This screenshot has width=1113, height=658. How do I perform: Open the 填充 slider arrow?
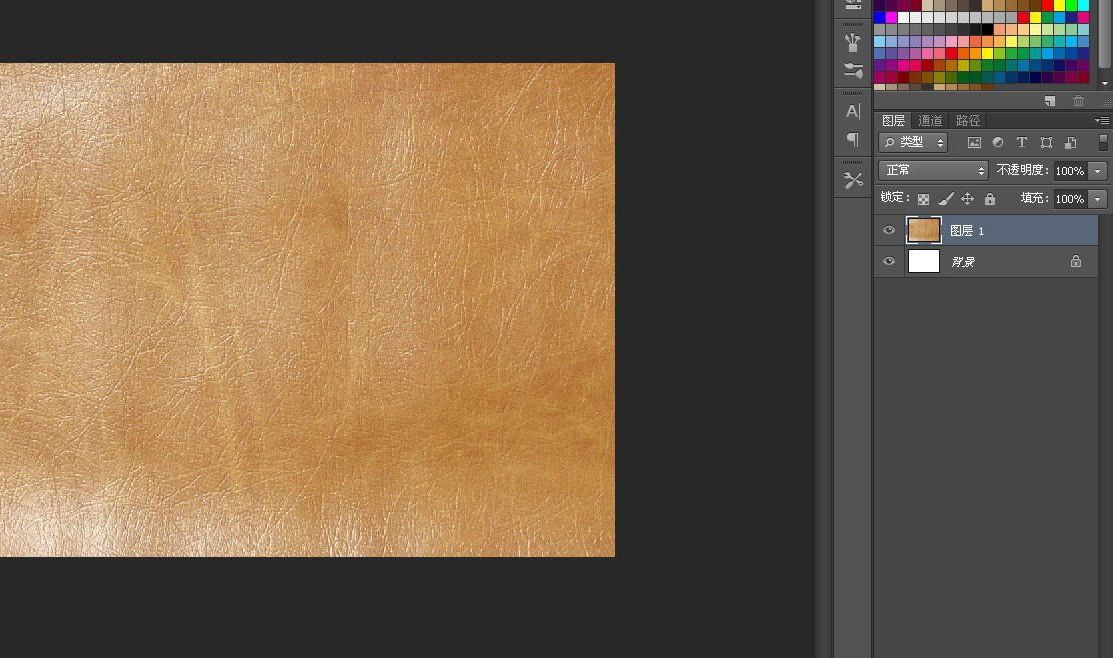tap(1097, 199)
